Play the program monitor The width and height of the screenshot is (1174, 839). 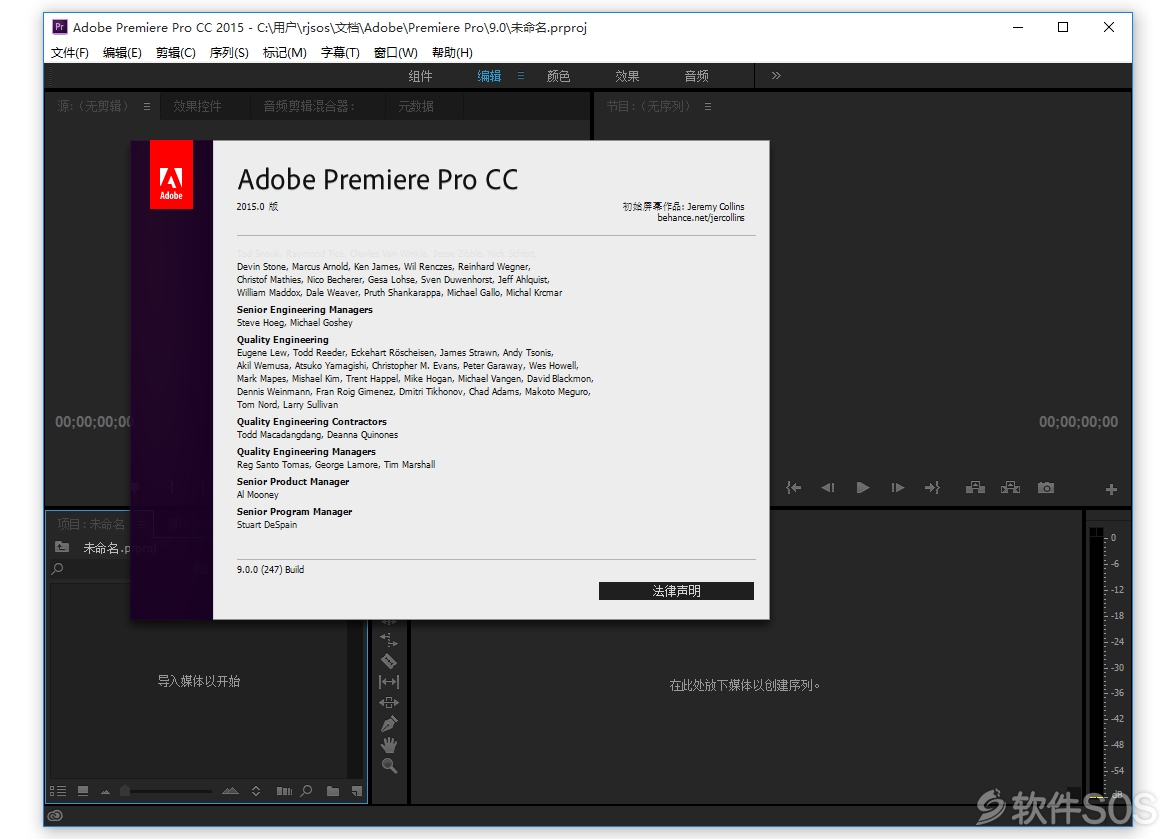coord(863,488)
